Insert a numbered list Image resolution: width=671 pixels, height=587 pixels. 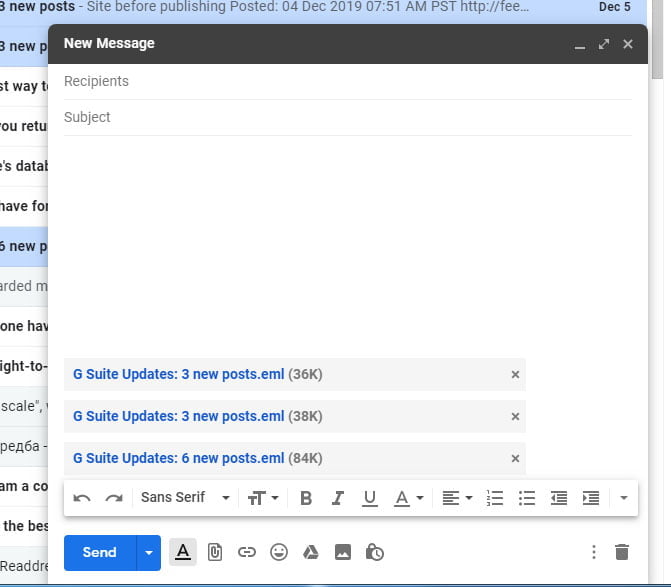click(x=495, y=498)
